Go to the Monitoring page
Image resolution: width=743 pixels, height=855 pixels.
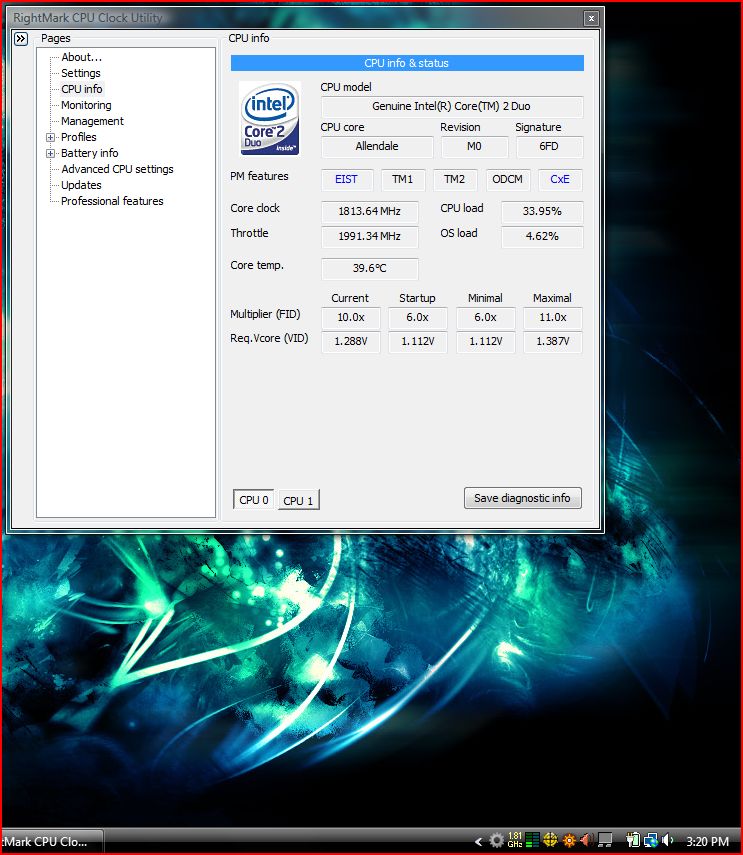point(86,105)
